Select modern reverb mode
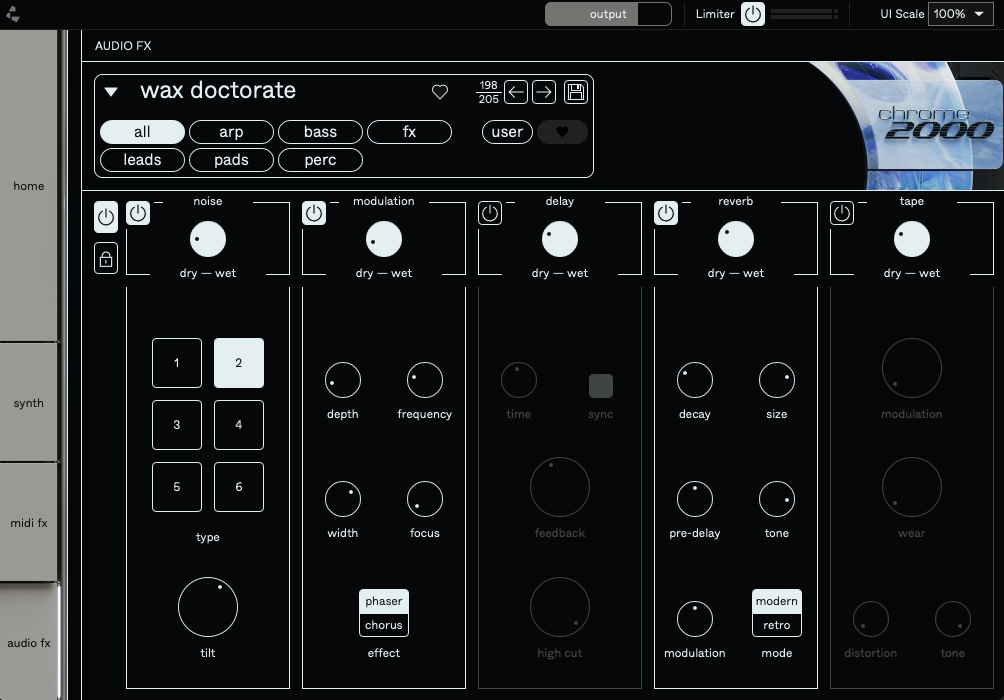Viewport: 1004px width, 700px height. [x=777, y=601]
